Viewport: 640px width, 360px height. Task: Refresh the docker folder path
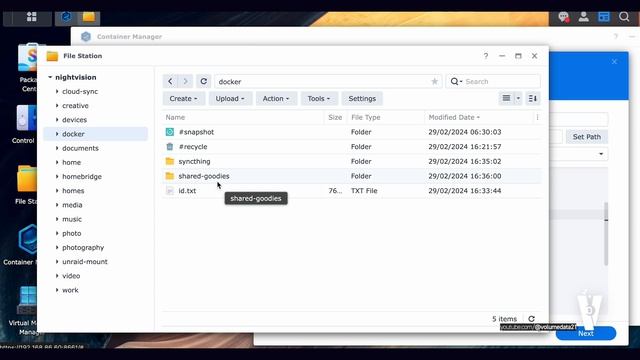pos(203,81)
